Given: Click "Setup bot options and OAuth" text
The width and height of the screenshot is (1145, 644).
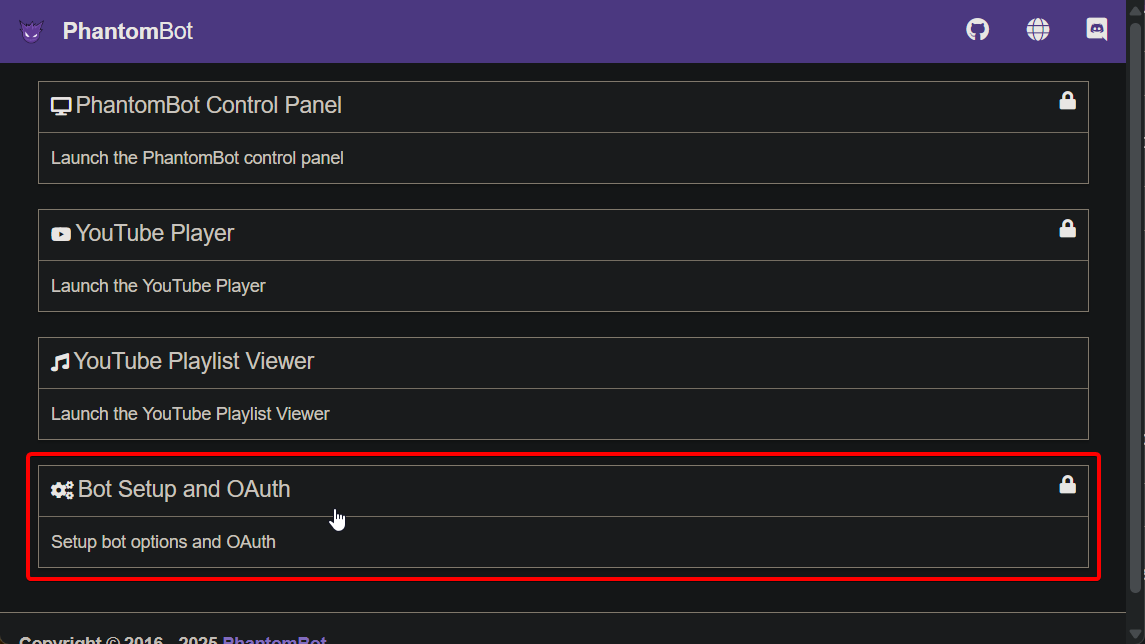Looking at the screenshot, I should point(163,542).
